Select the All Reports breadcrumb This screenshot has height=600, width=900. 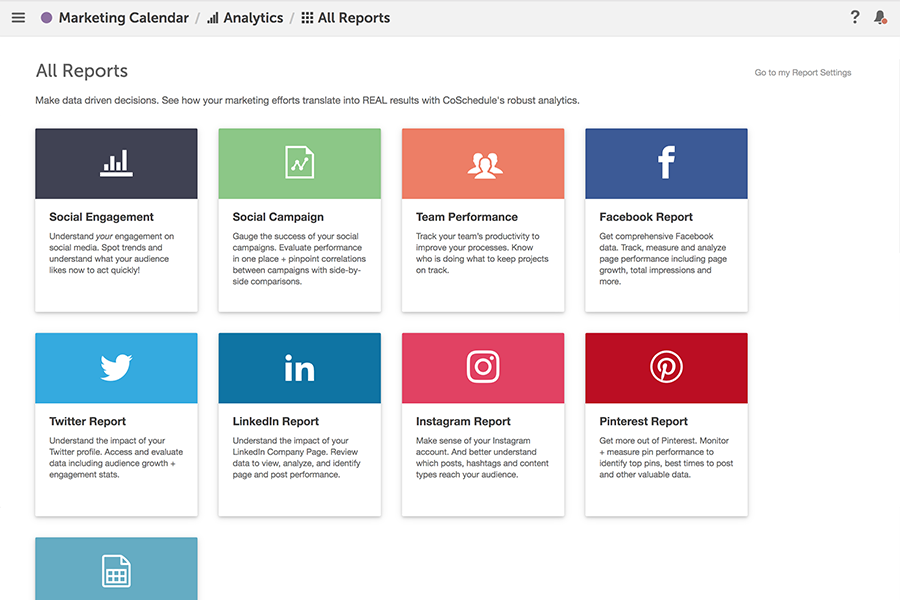(354, 18)
